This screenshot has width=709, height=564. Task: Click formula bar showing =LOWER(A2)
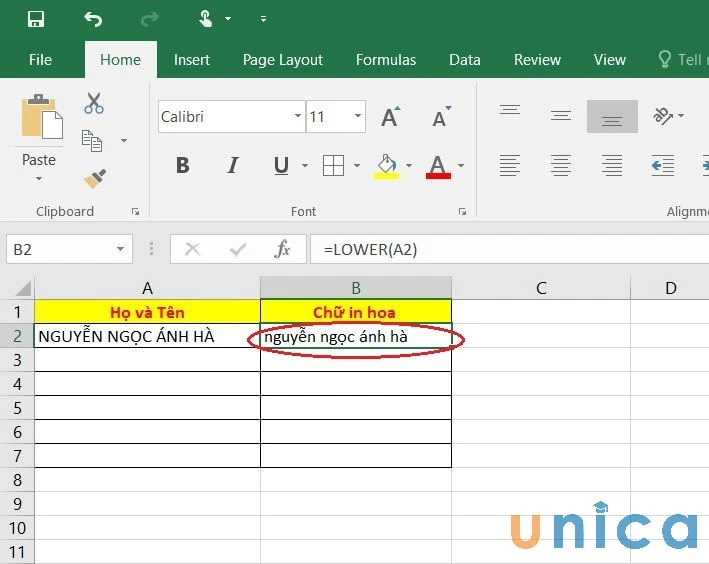(509, 249)
